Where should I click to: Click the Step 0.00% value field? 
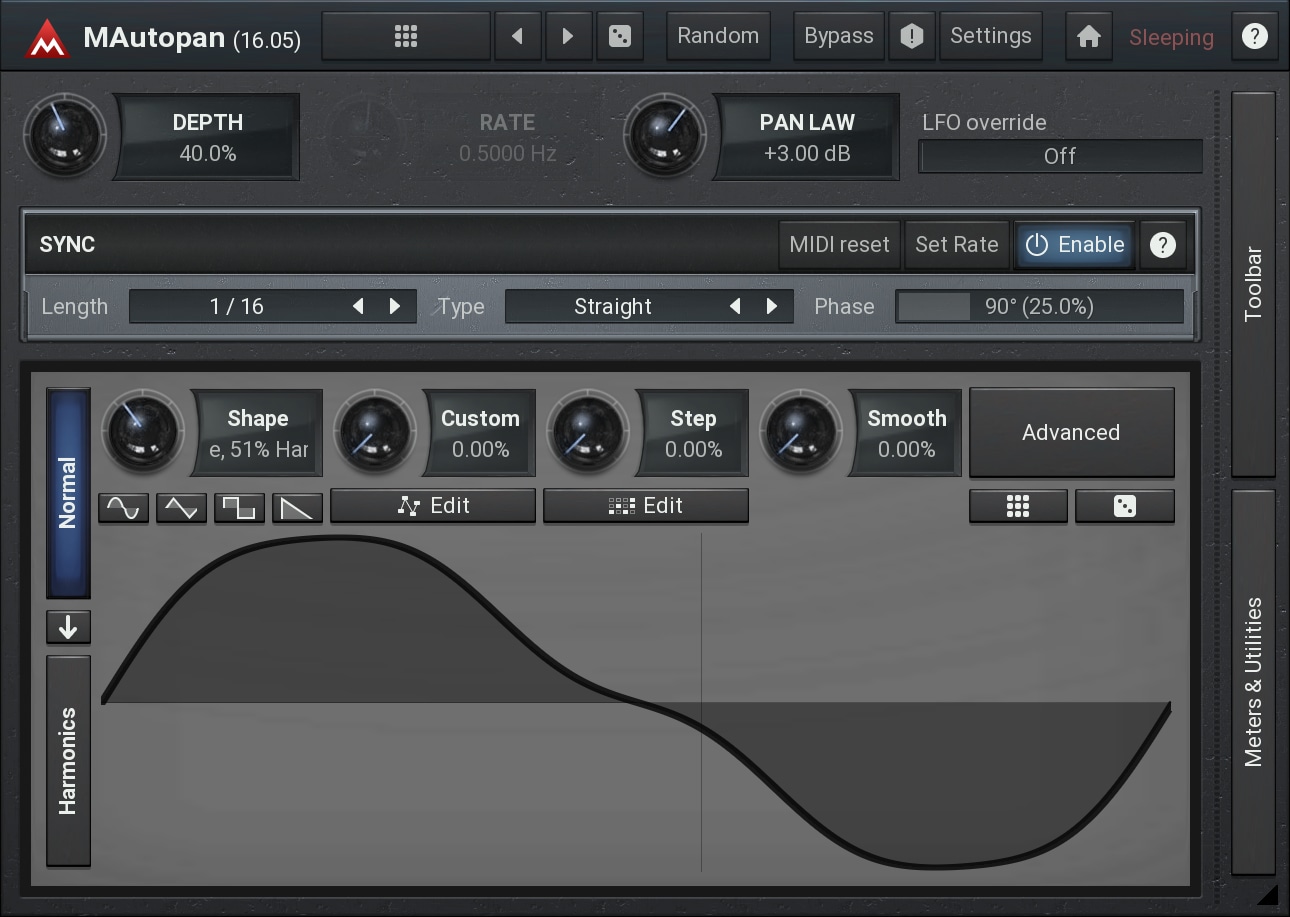pyautogui.click(x=694, y=434)
